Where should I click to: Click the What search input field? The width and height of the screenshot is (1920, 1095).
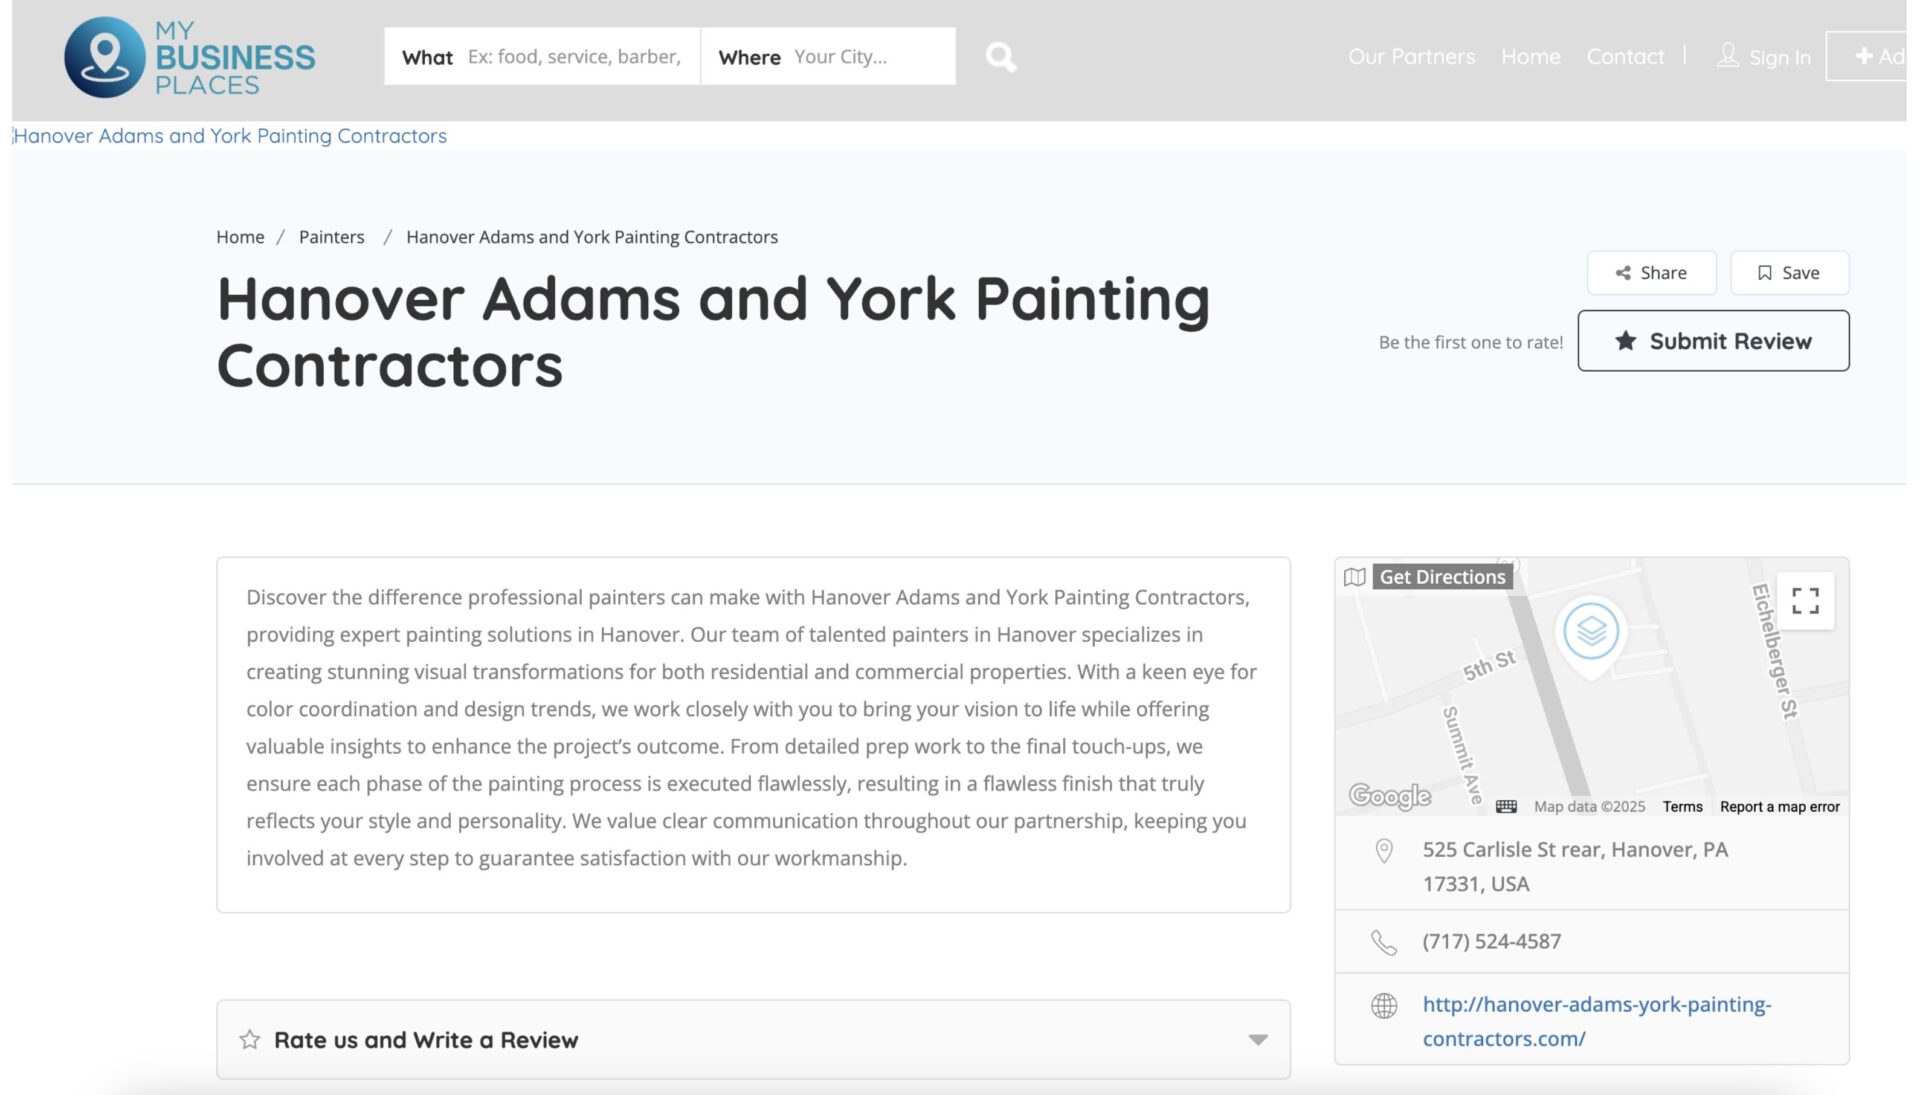pyautogui.click(x=574, y=57)
